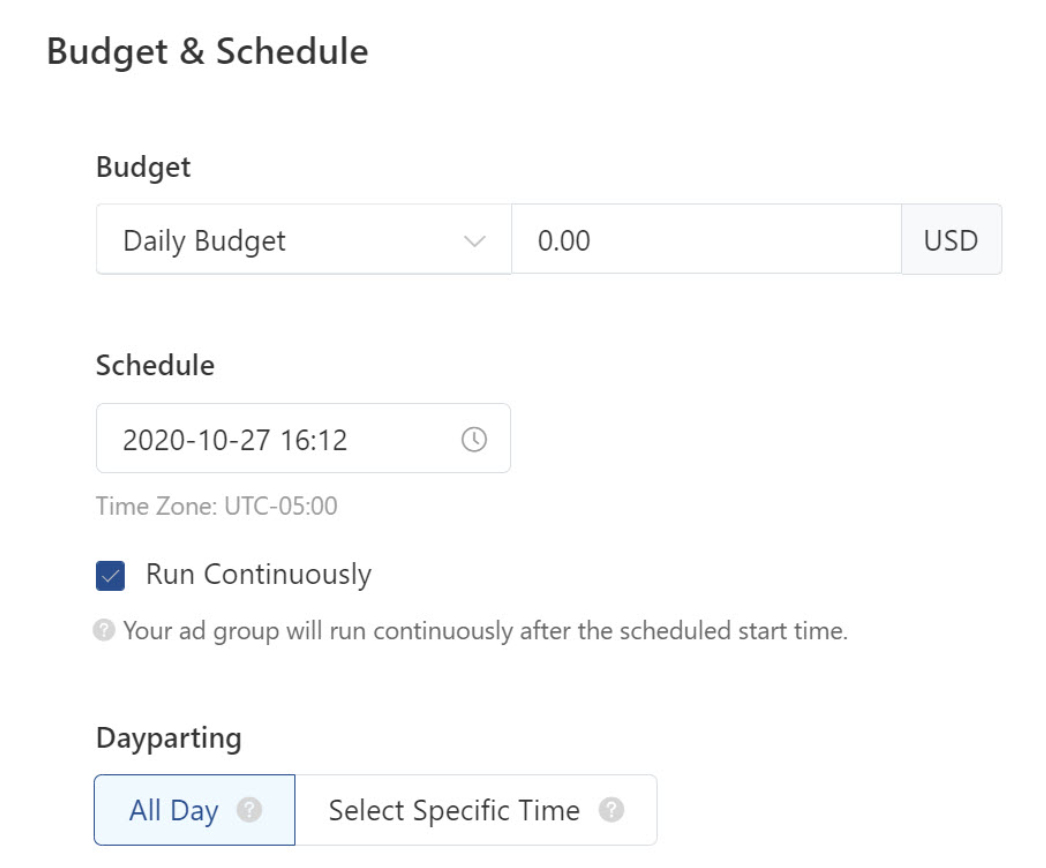The image size is (1046, 868).
Task: Toggle the Run Continuously checkbox
Action: tap(110, 576)
